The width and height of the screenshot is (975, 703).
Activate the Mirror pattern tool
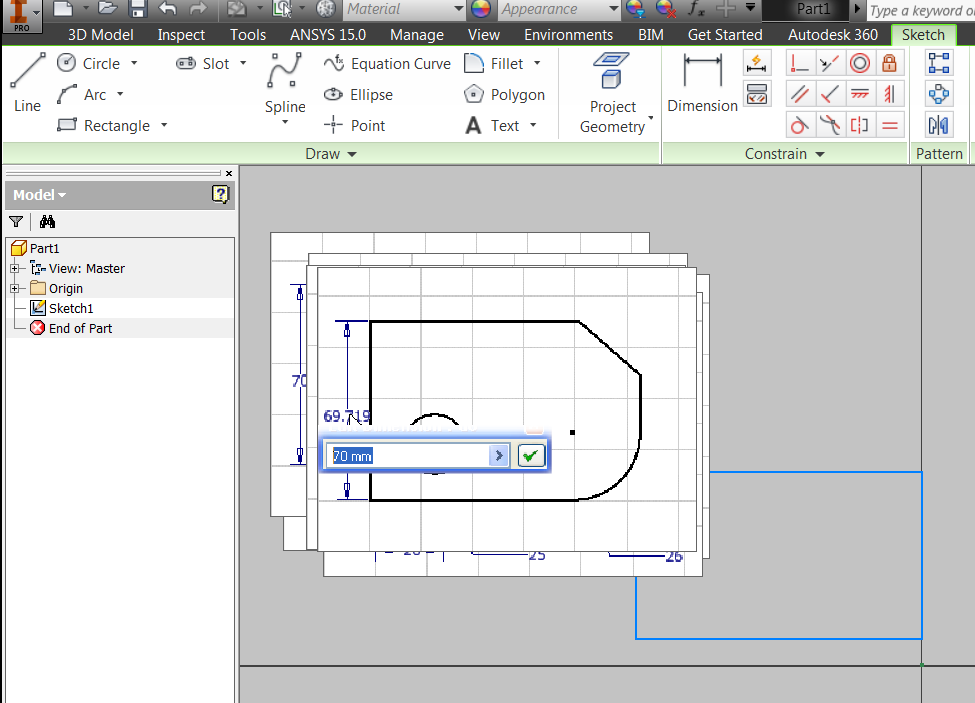939,125
